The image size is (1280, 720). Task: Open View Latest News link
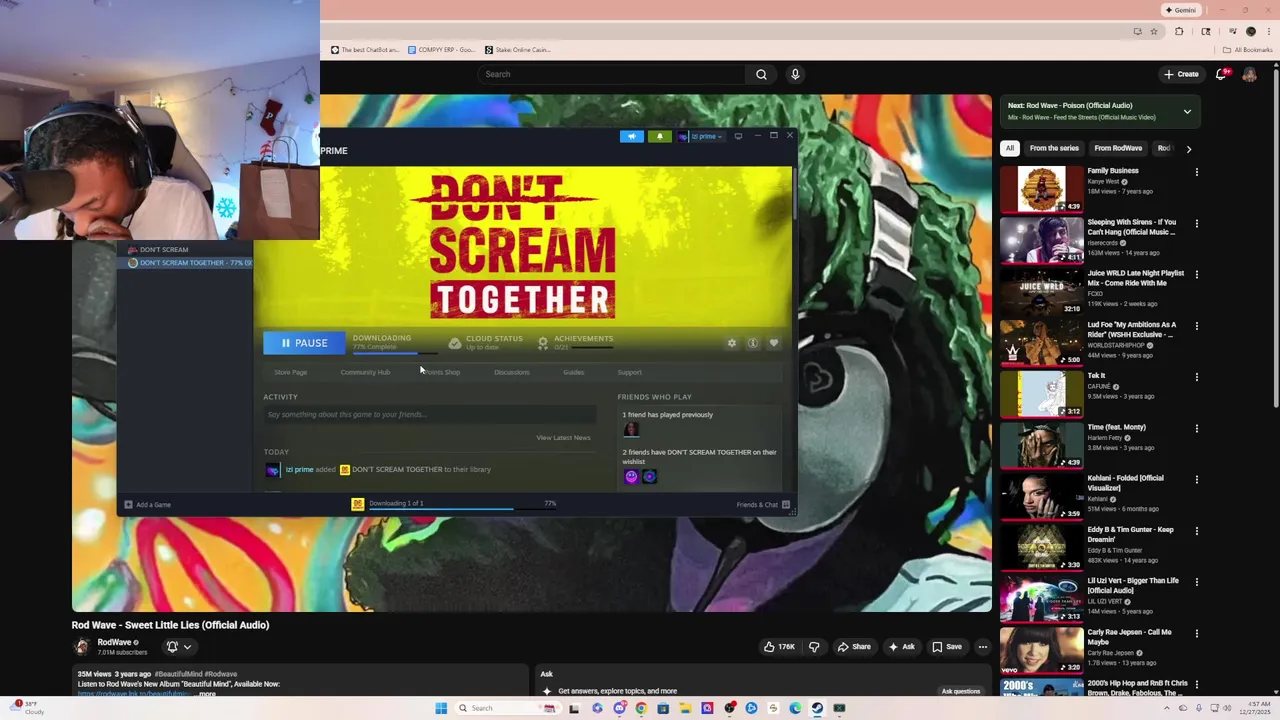[563, 437]
